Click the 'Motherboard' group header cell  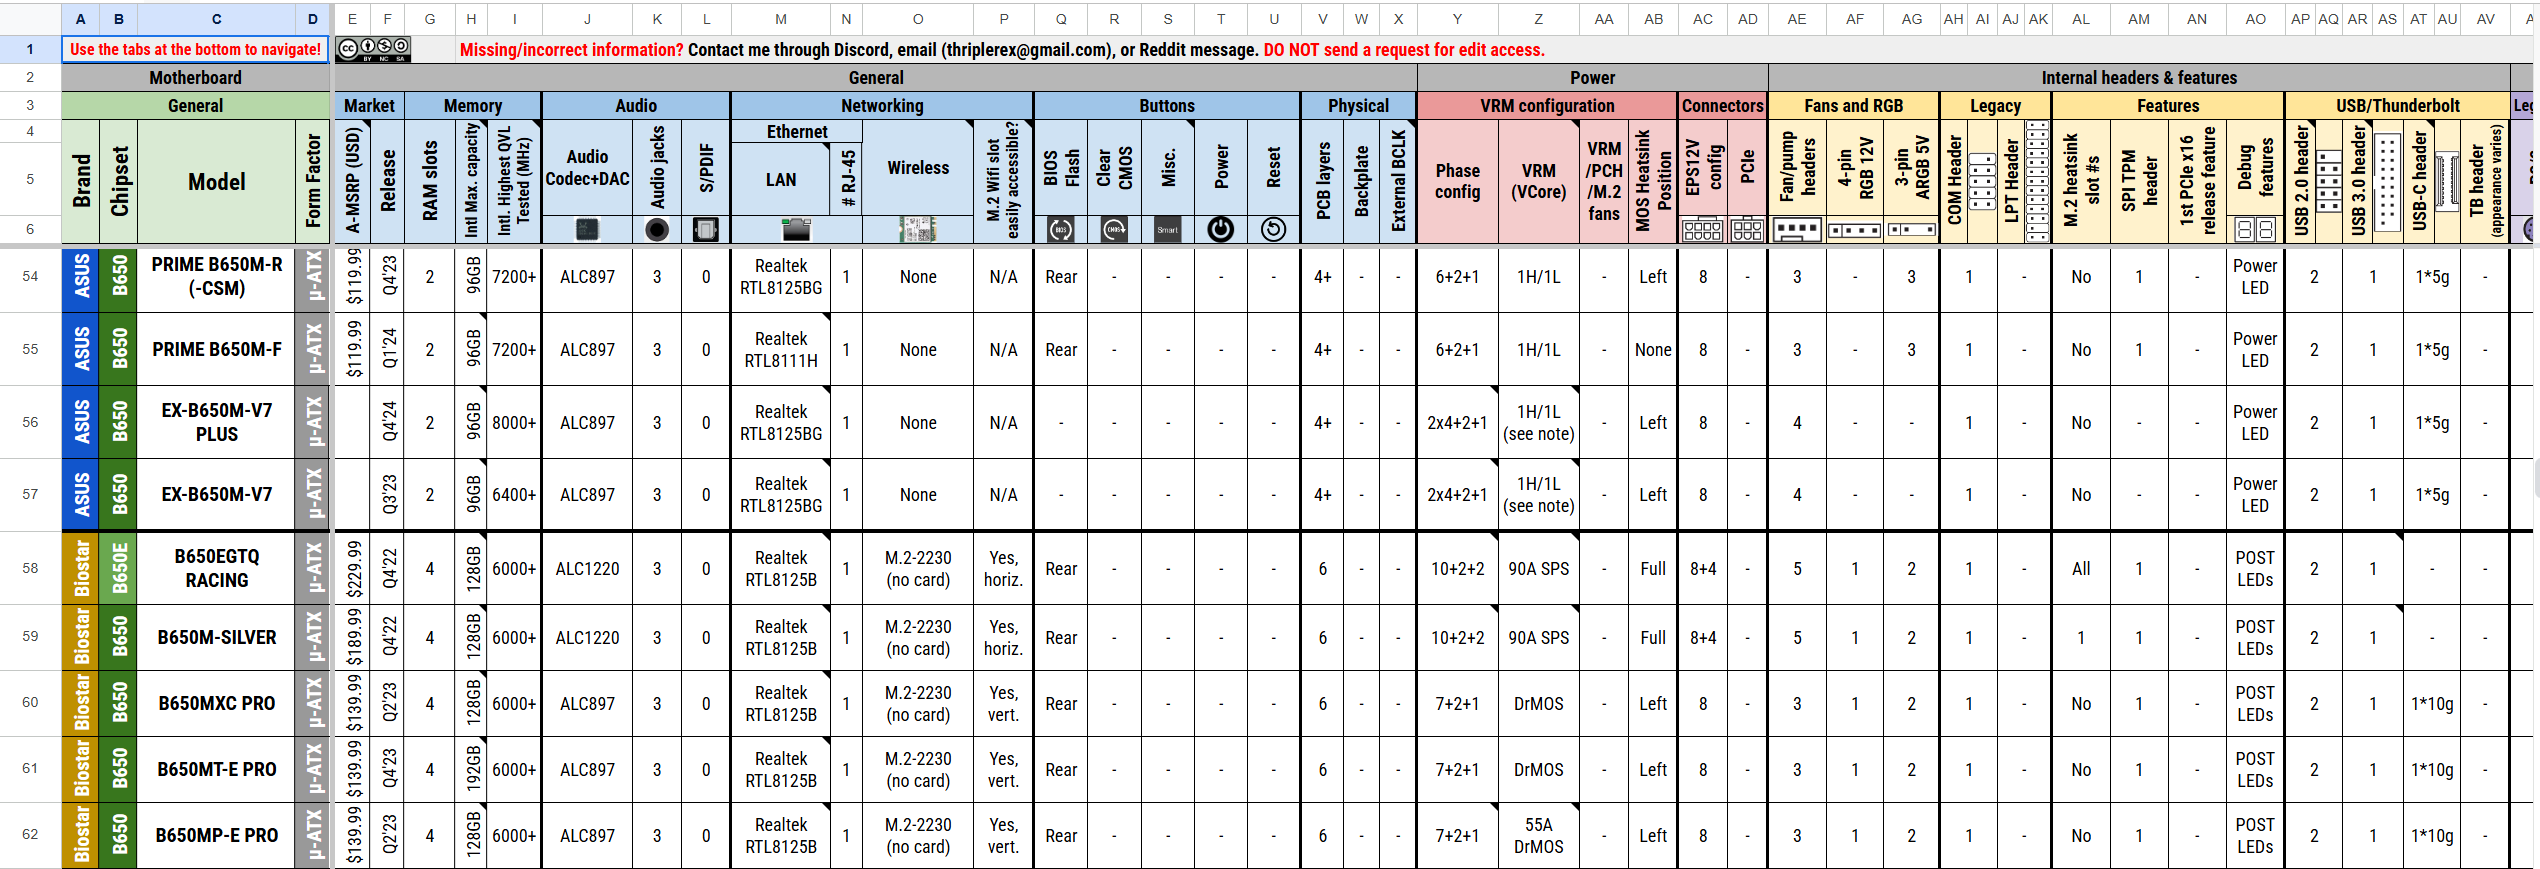(x=196, y=78)
